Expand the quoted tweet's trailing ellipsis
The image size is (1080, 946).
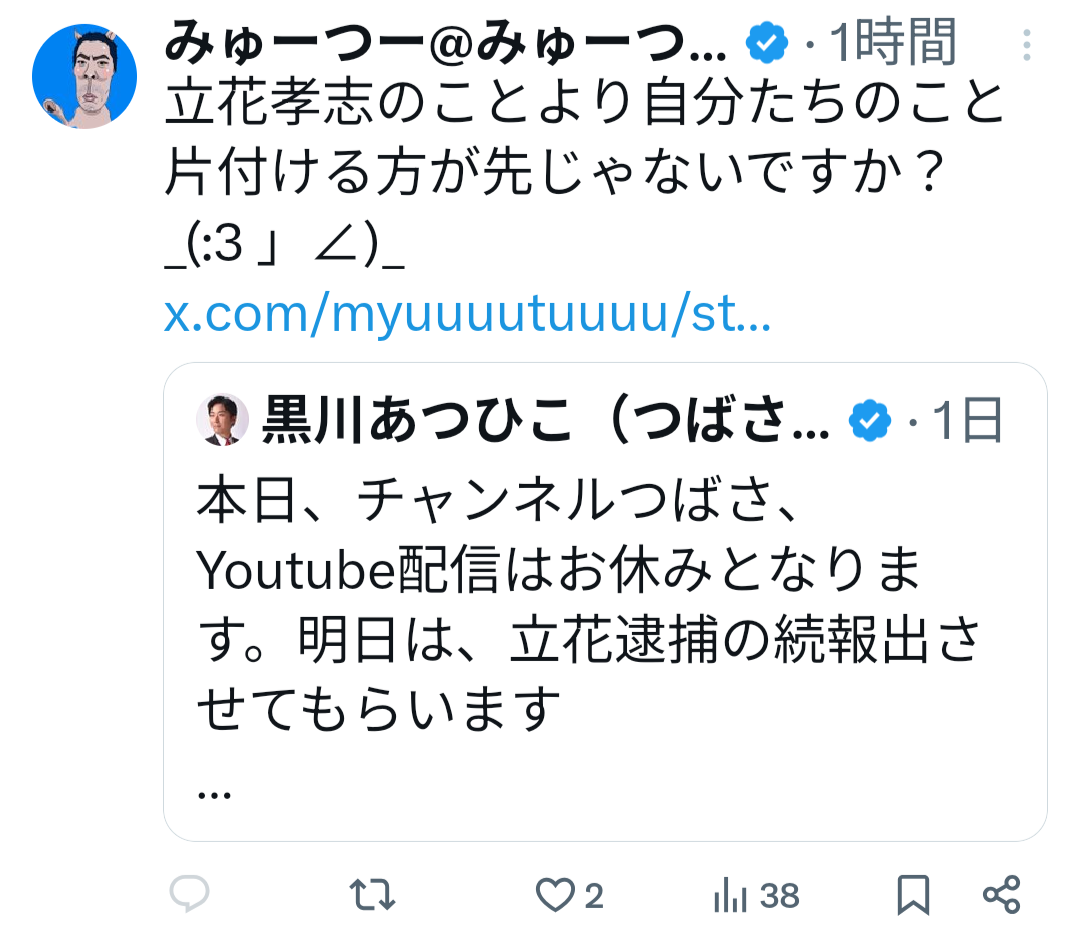click(215, 792)
